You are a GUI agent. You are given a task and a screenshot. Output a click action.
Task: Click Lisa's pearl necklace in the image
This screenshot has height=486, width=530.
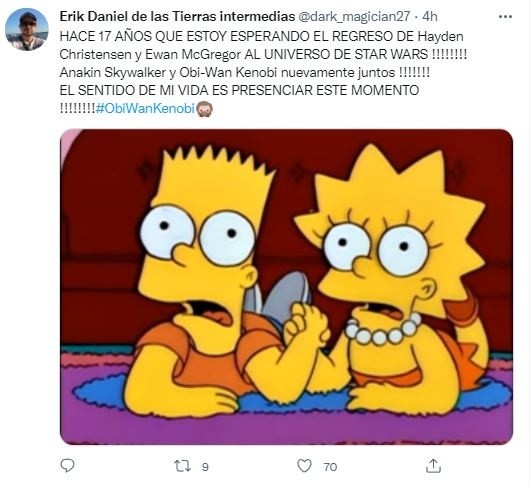point(383,329)
